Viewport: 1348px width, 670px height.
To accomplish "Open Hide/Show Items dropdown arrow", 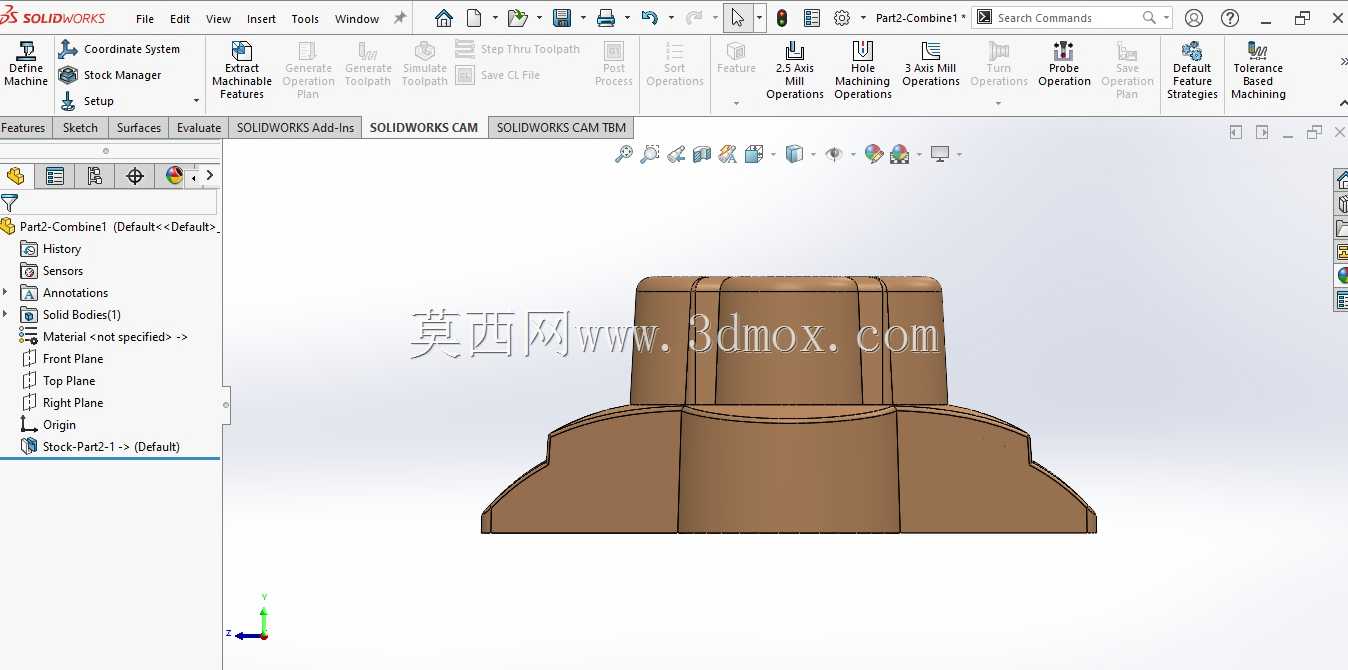I will (x=853, y=154).
